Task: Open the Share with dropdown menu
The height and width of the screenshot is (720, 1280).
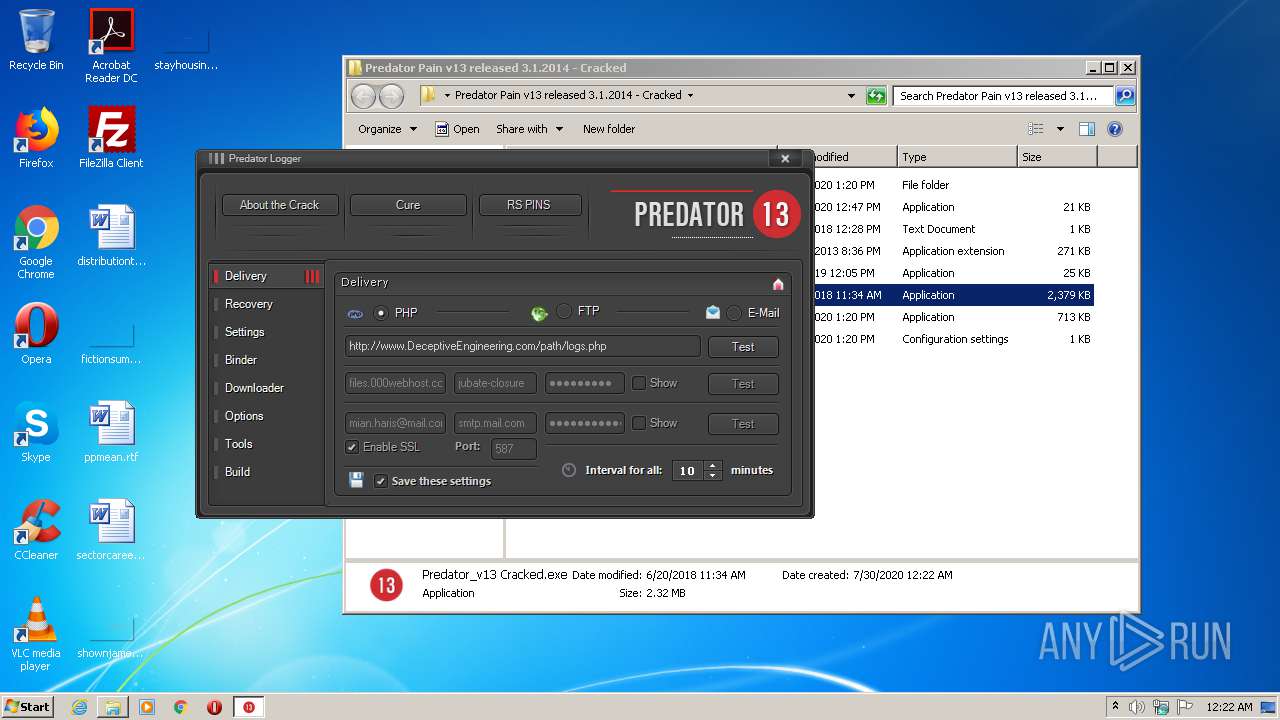Action: (529, 129)
